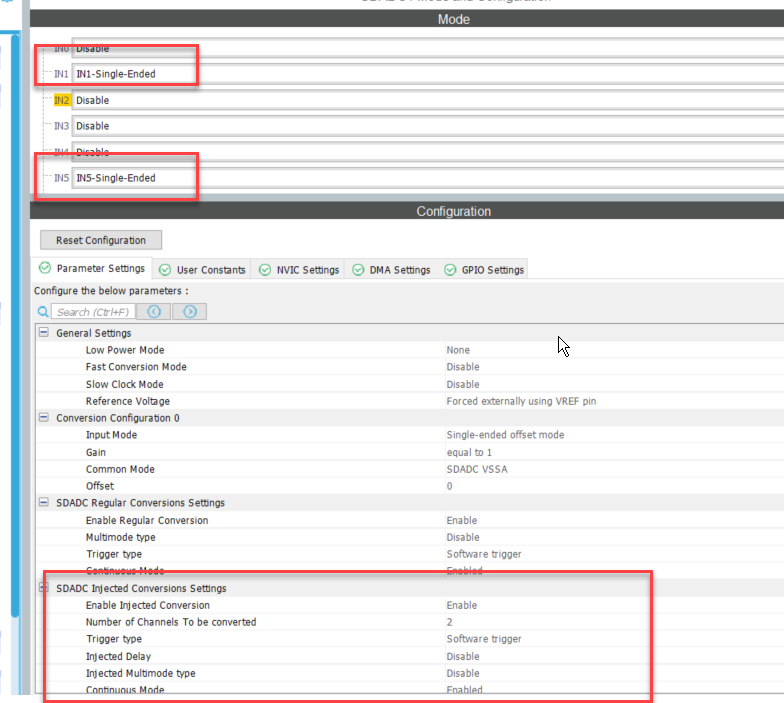Click the left panel blue vertical scrollbar
The height and width of the screenshot is (703, 784).
click(x=15, y=325)
